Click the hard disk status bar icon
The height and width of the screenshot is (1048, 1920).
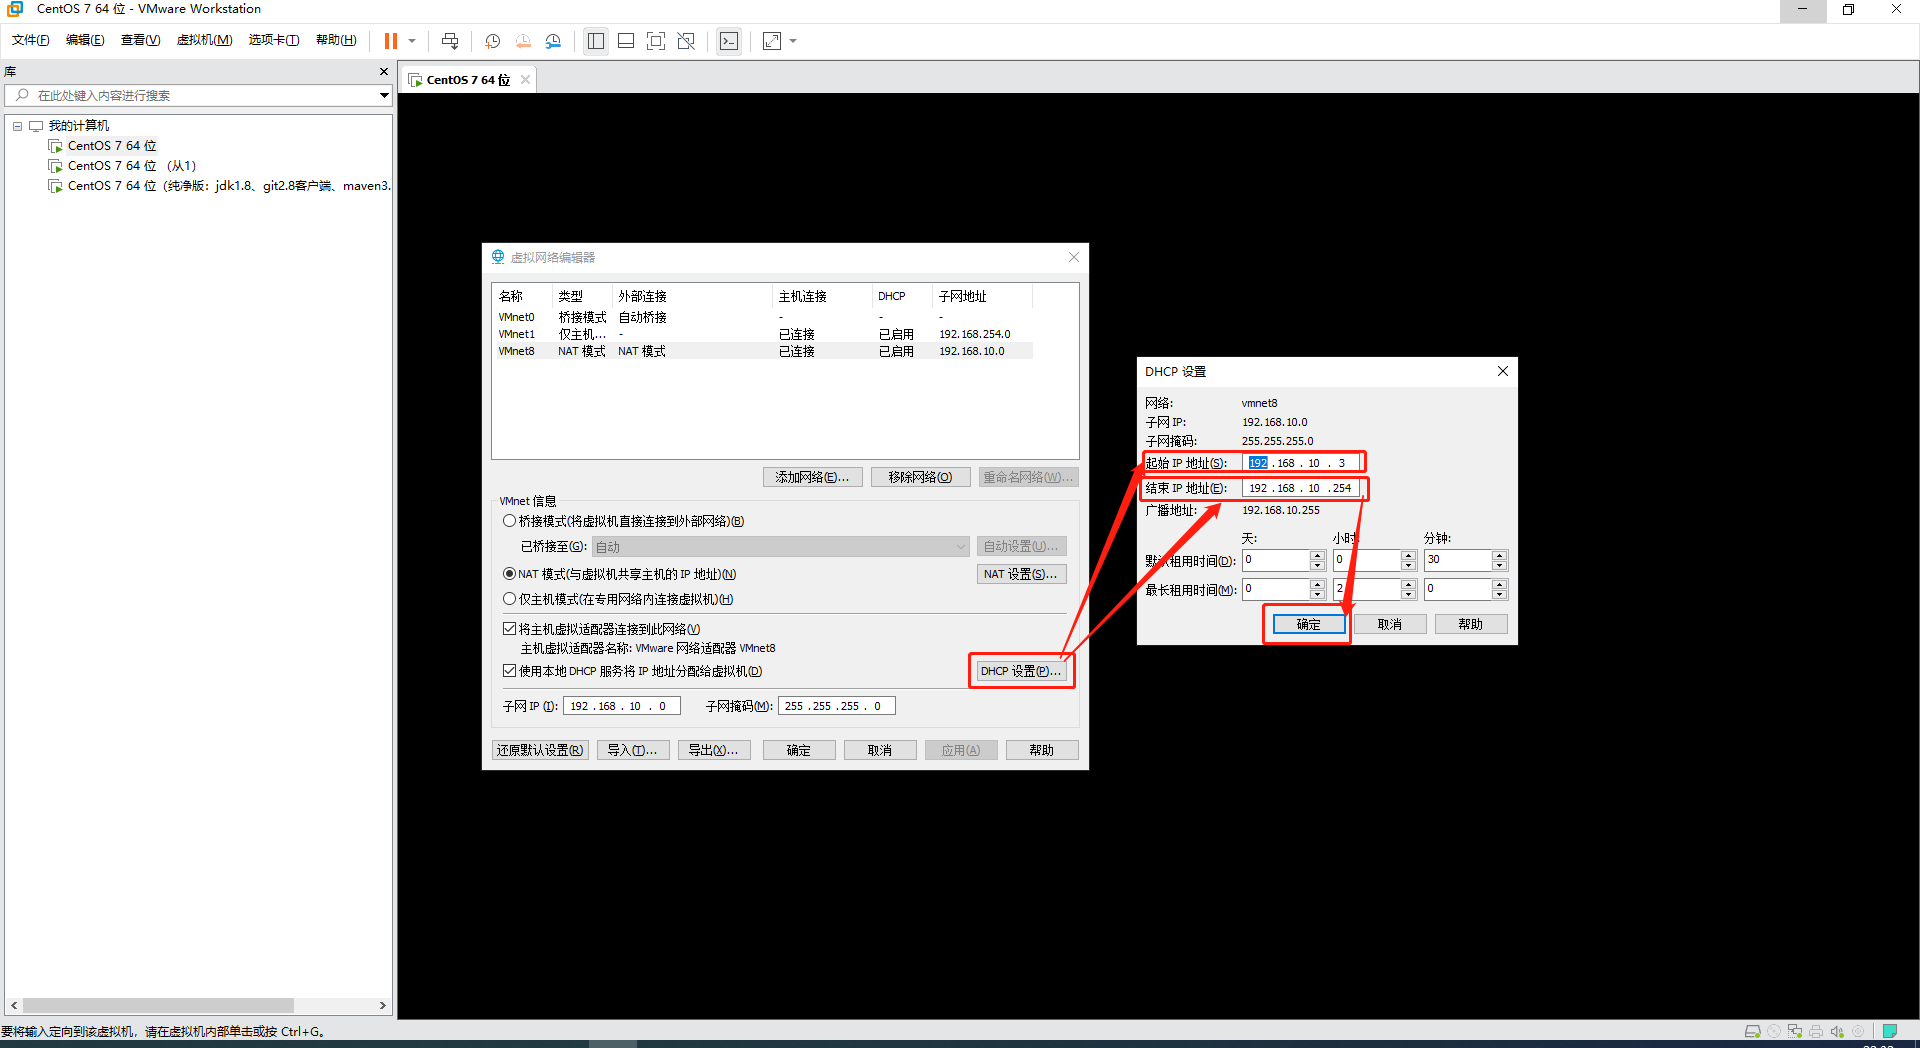(x=1752, y=1031)
